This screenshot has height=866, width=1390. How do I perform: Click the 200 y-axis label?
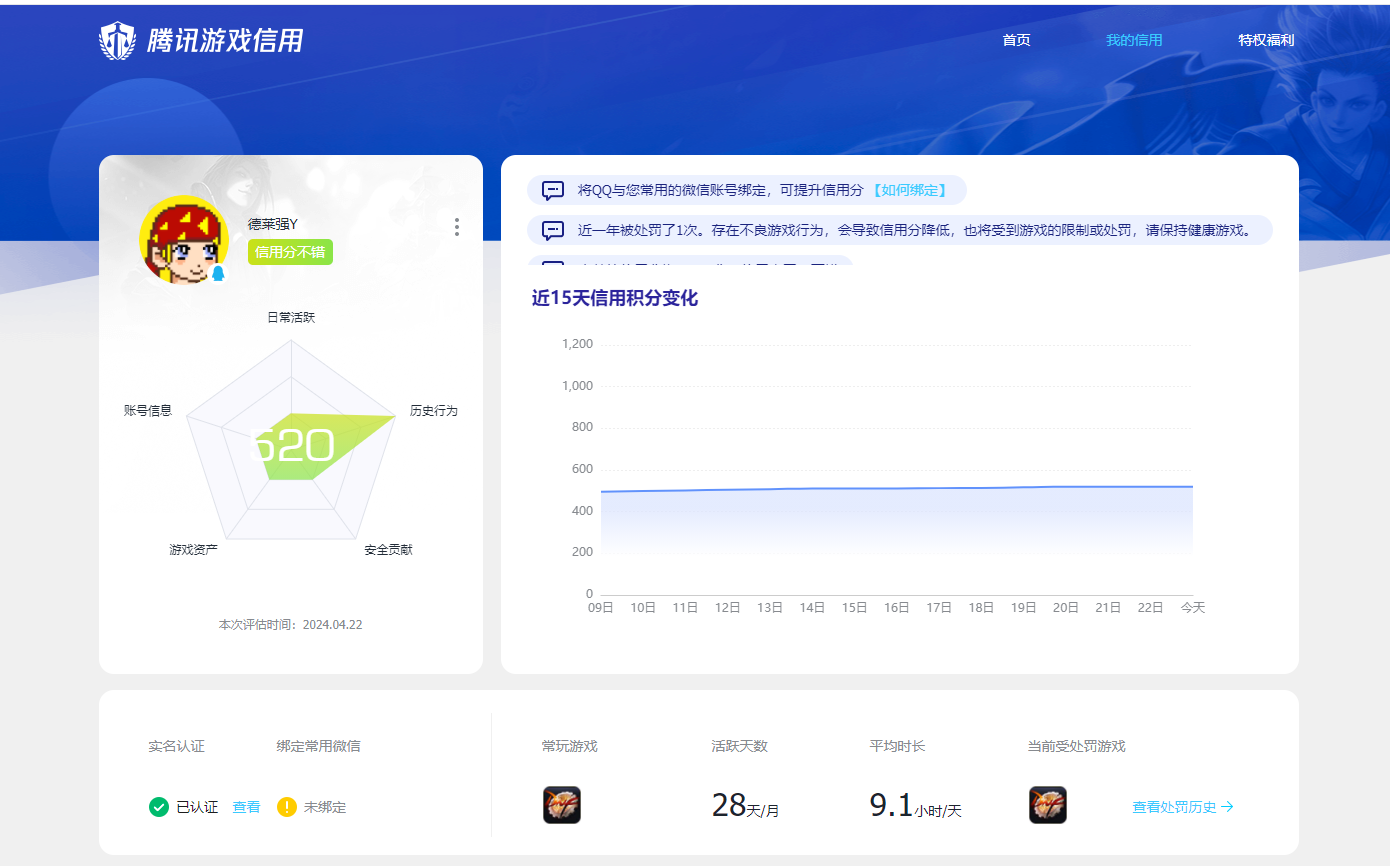pyautogui.click(x=582, y=552)
